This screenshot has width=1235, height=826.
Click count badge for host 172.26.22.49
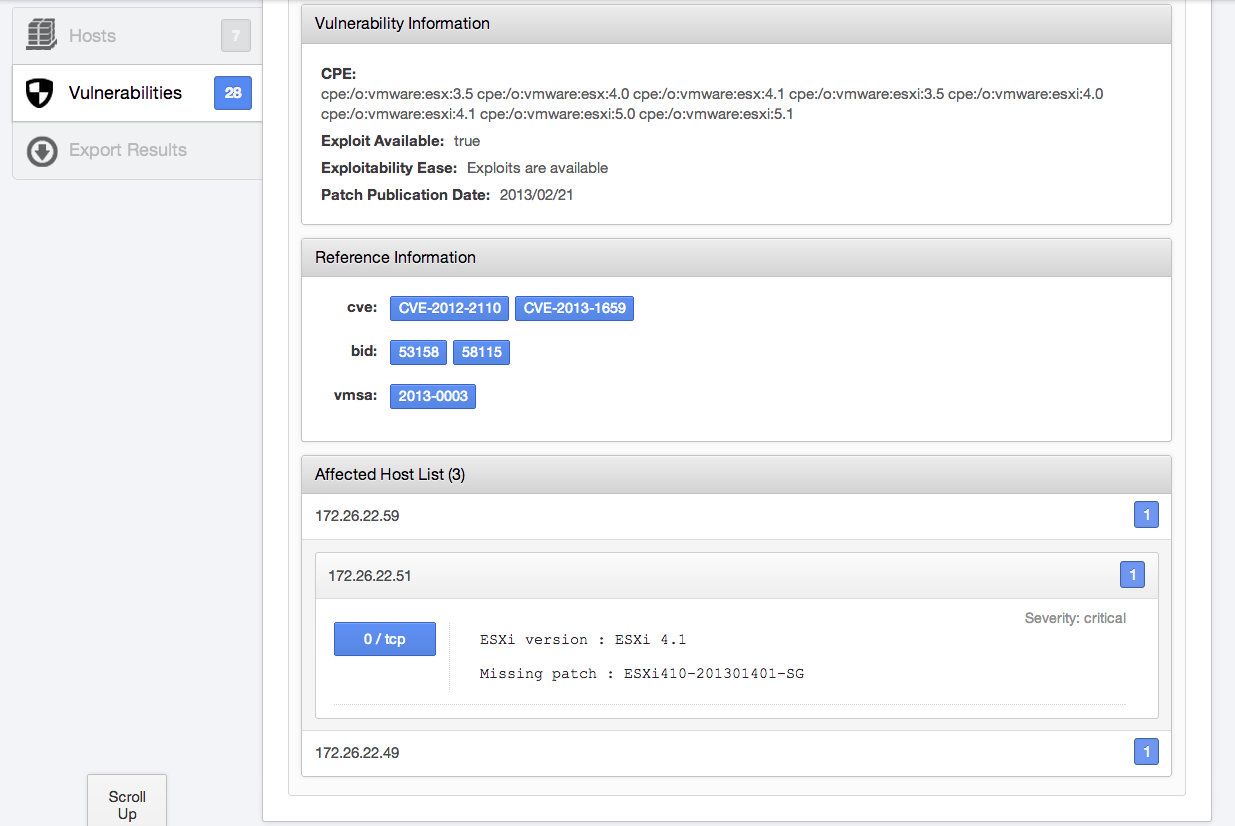1146,751
